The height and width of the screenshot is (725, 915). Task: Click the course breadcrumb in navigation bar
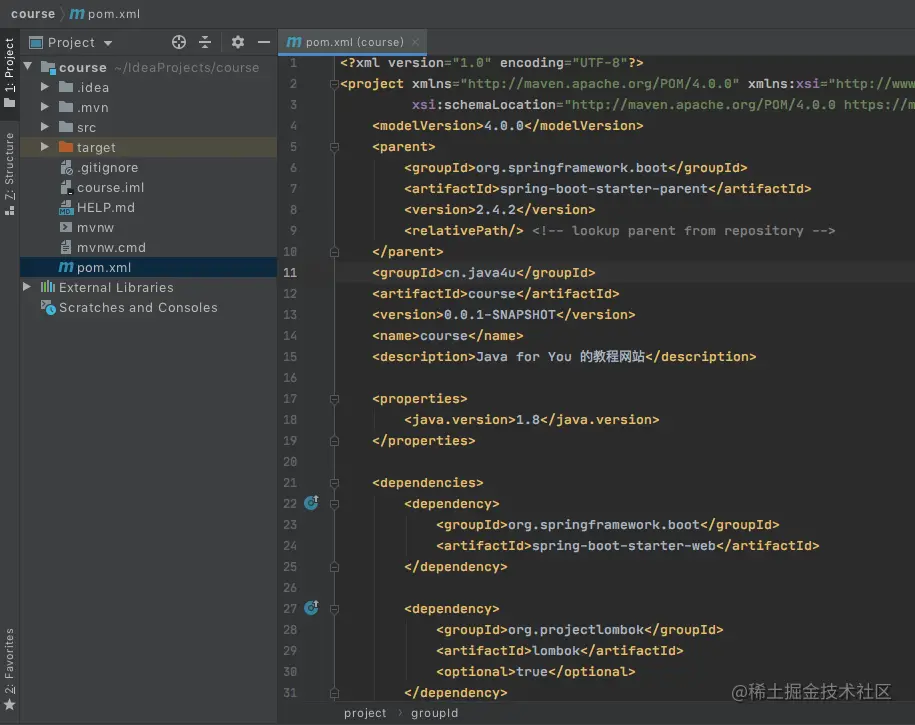click(33, 13)
